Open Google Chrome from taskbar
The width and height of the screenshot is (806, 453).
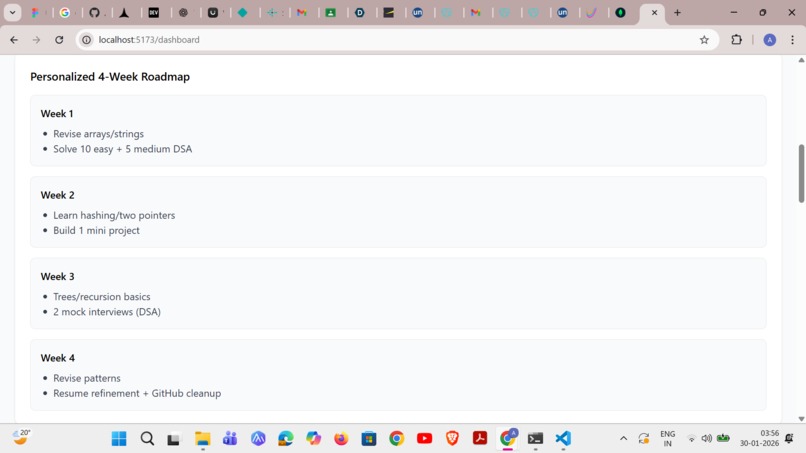coord(396,439)
